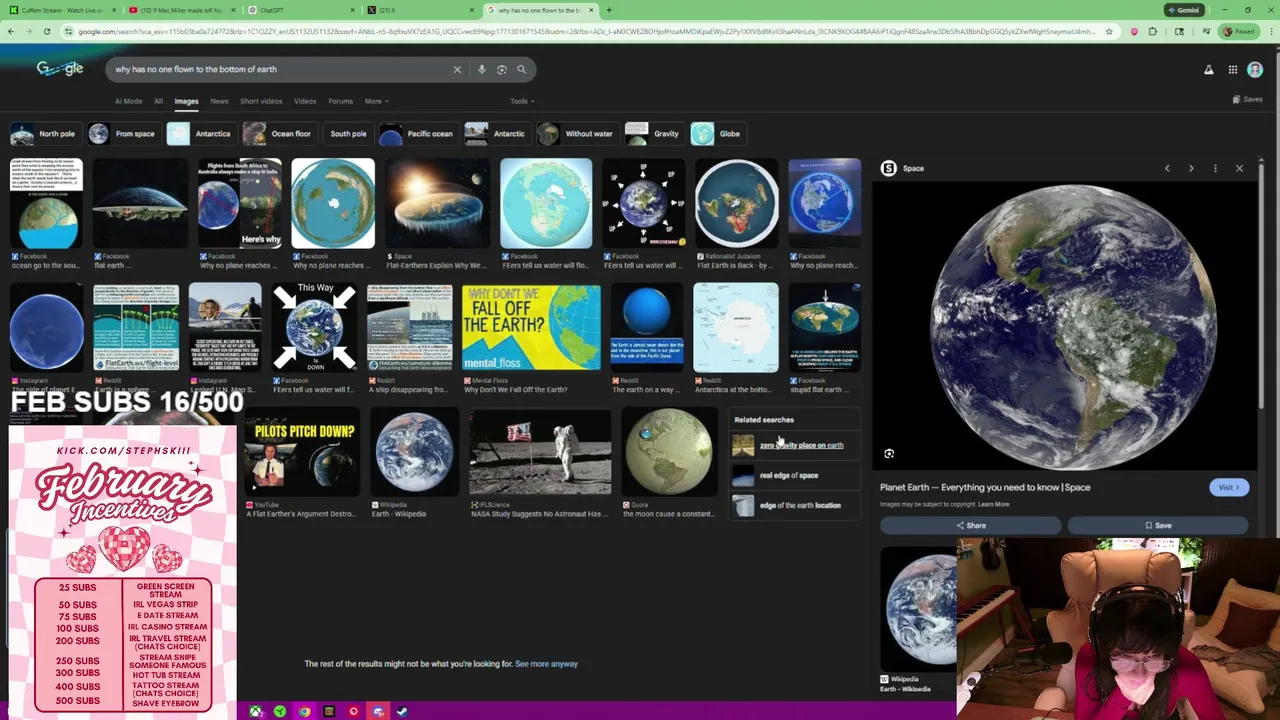Open Xbox app in the taskbar

(257, 711)
